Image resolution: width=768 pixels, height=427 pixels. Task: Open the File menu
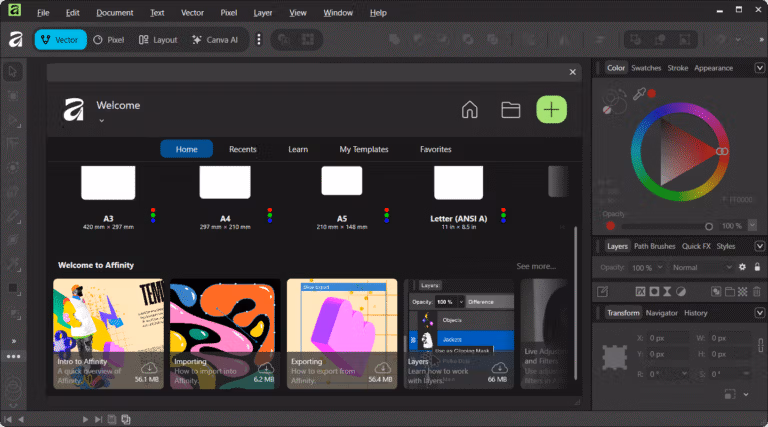[43, 13]
